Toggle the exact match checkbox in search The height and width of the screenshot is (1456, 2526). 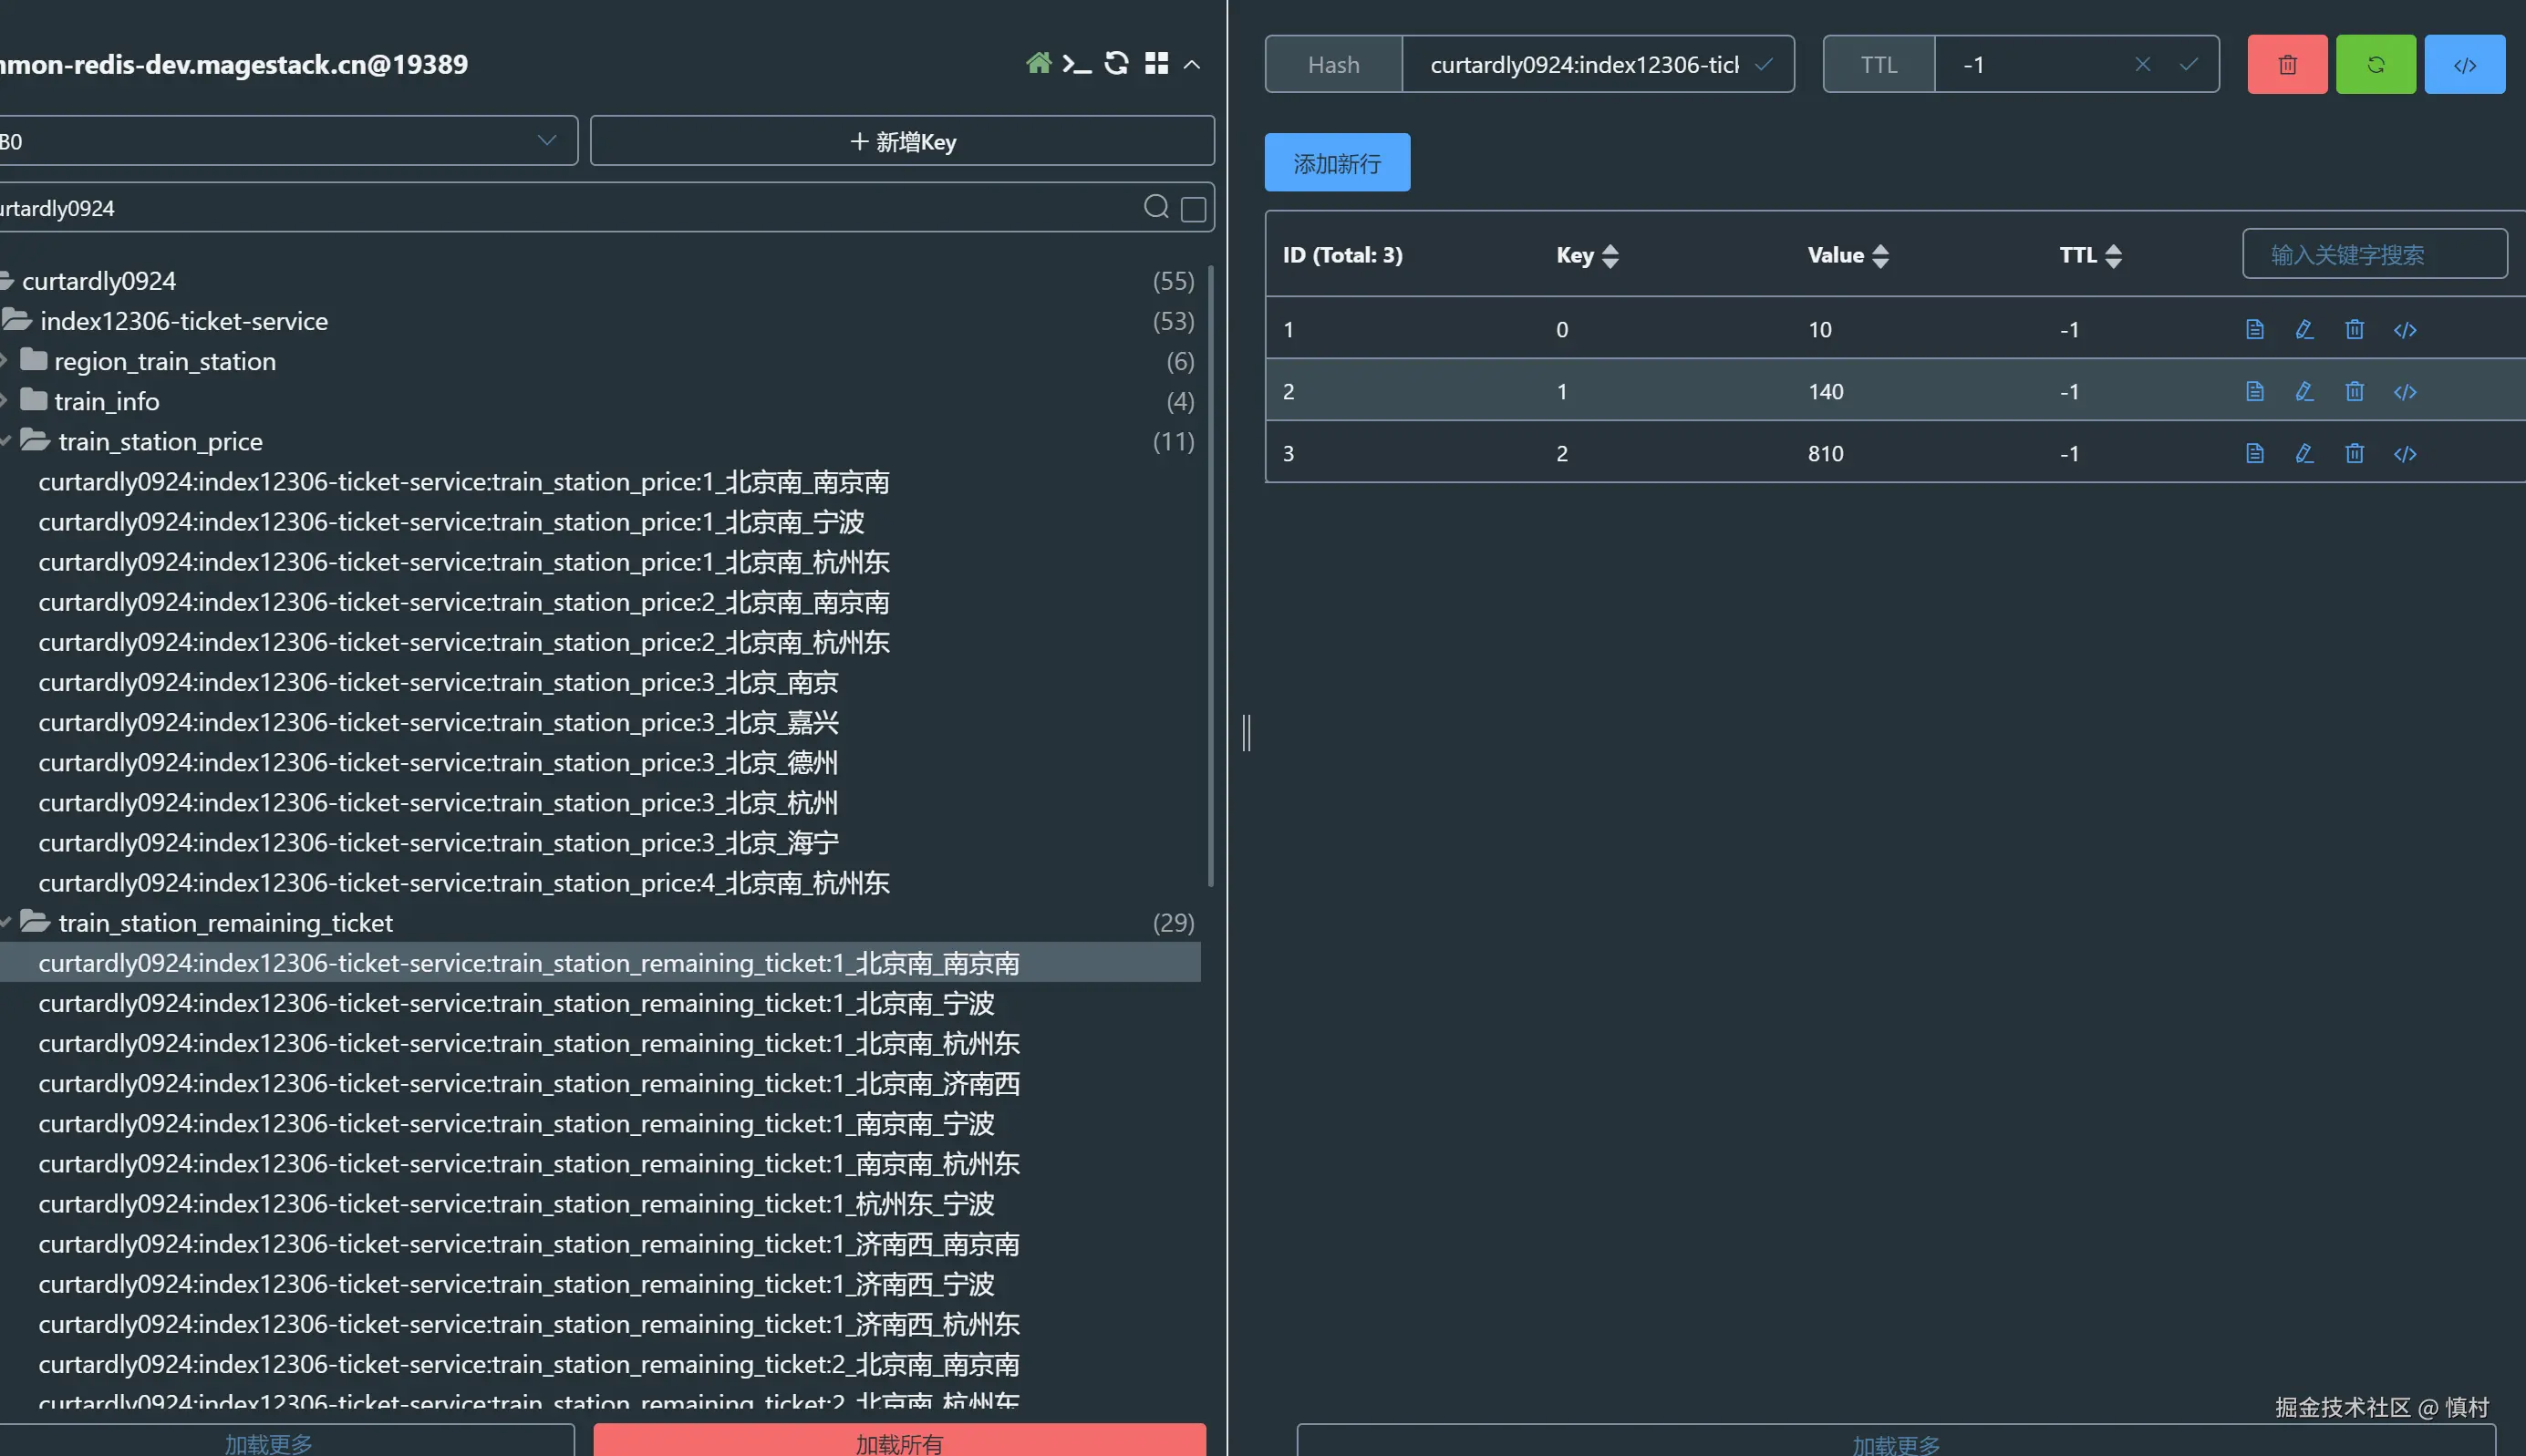[x=1193, y=209]
